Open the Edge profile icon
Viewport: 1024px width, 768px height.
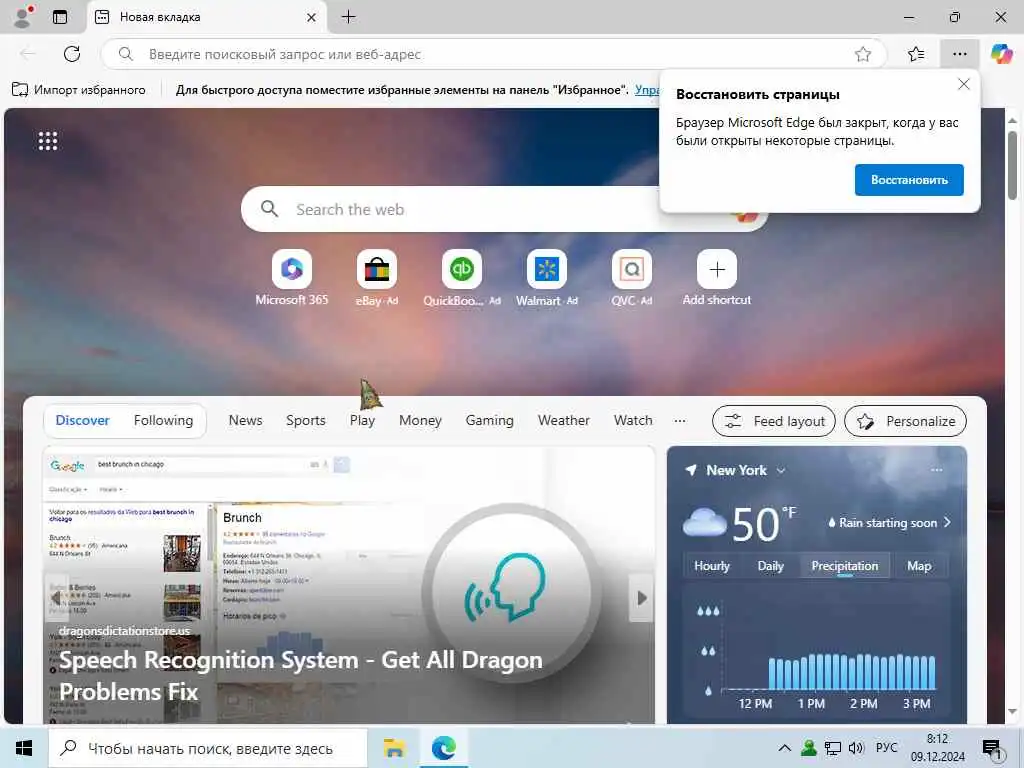(23, 17)
